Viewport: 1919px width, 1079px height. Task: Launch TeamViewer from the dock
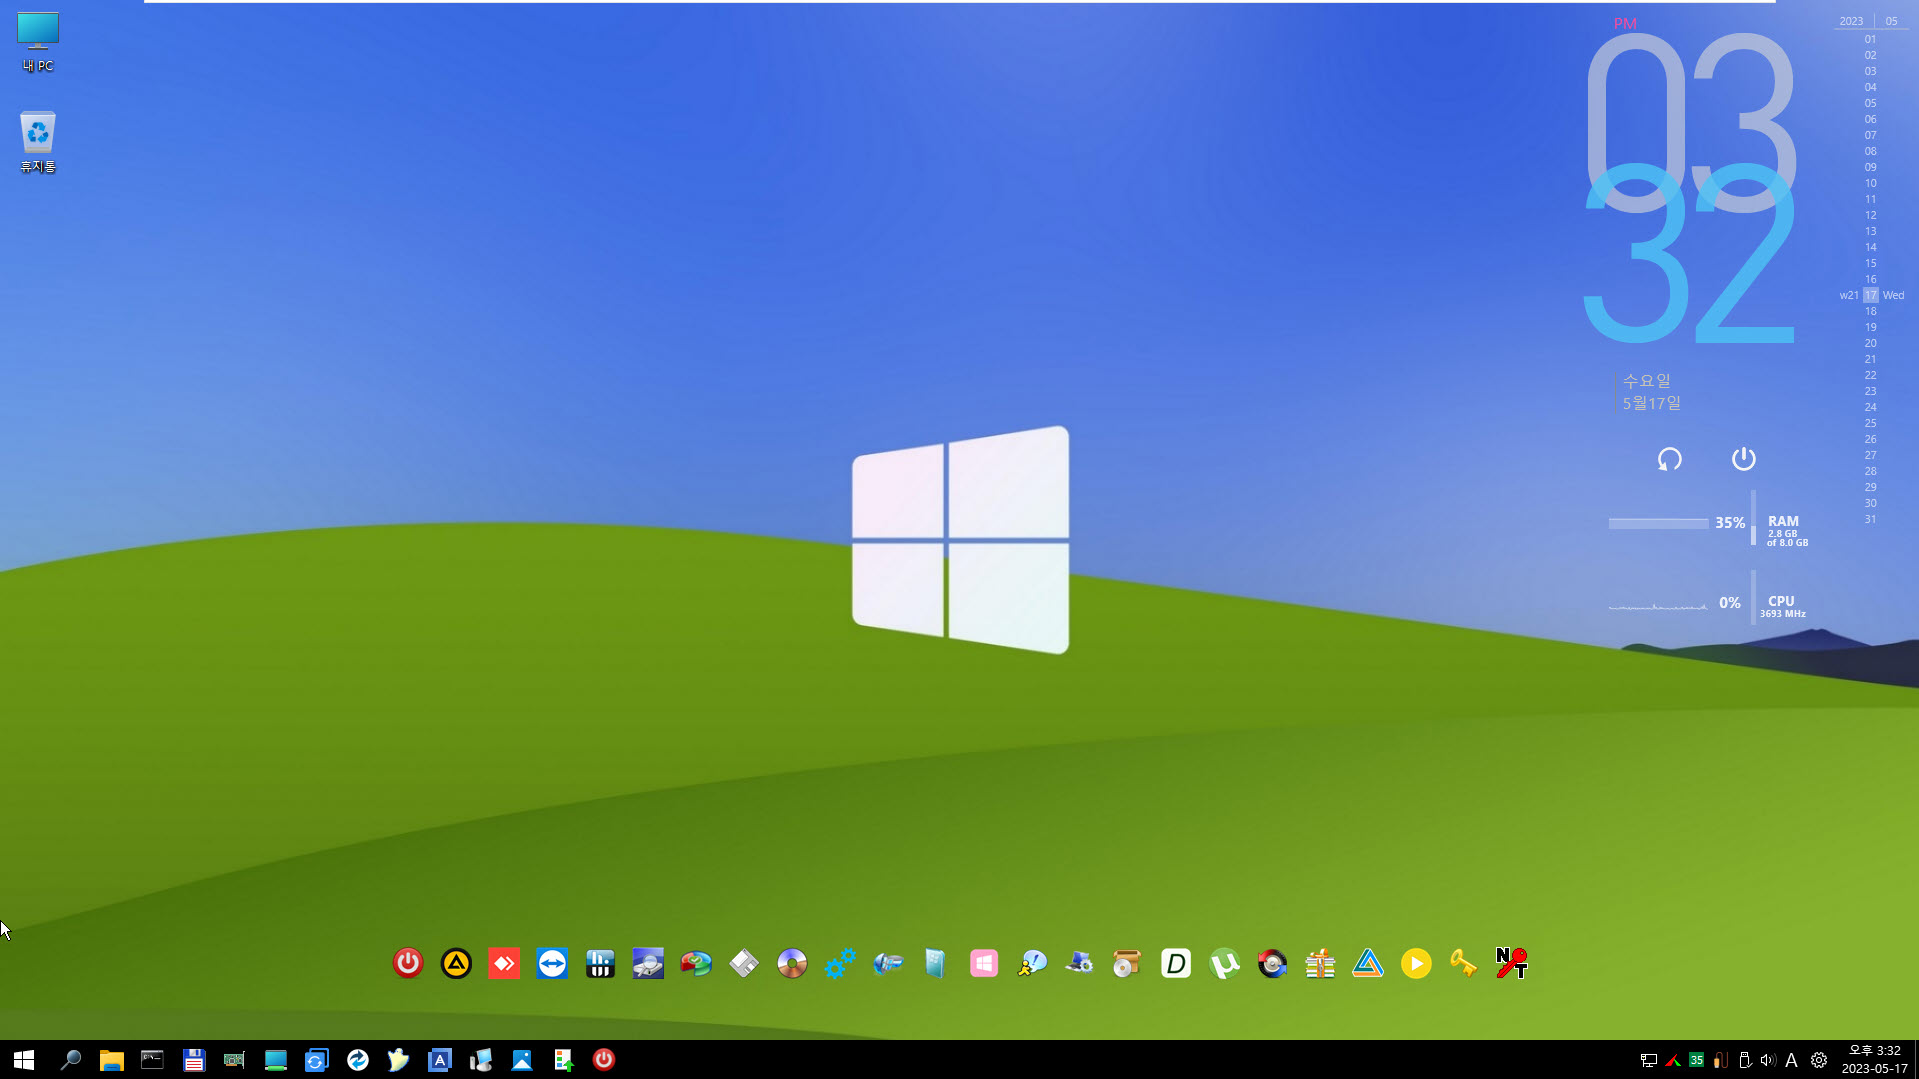(x=552, y=963)
